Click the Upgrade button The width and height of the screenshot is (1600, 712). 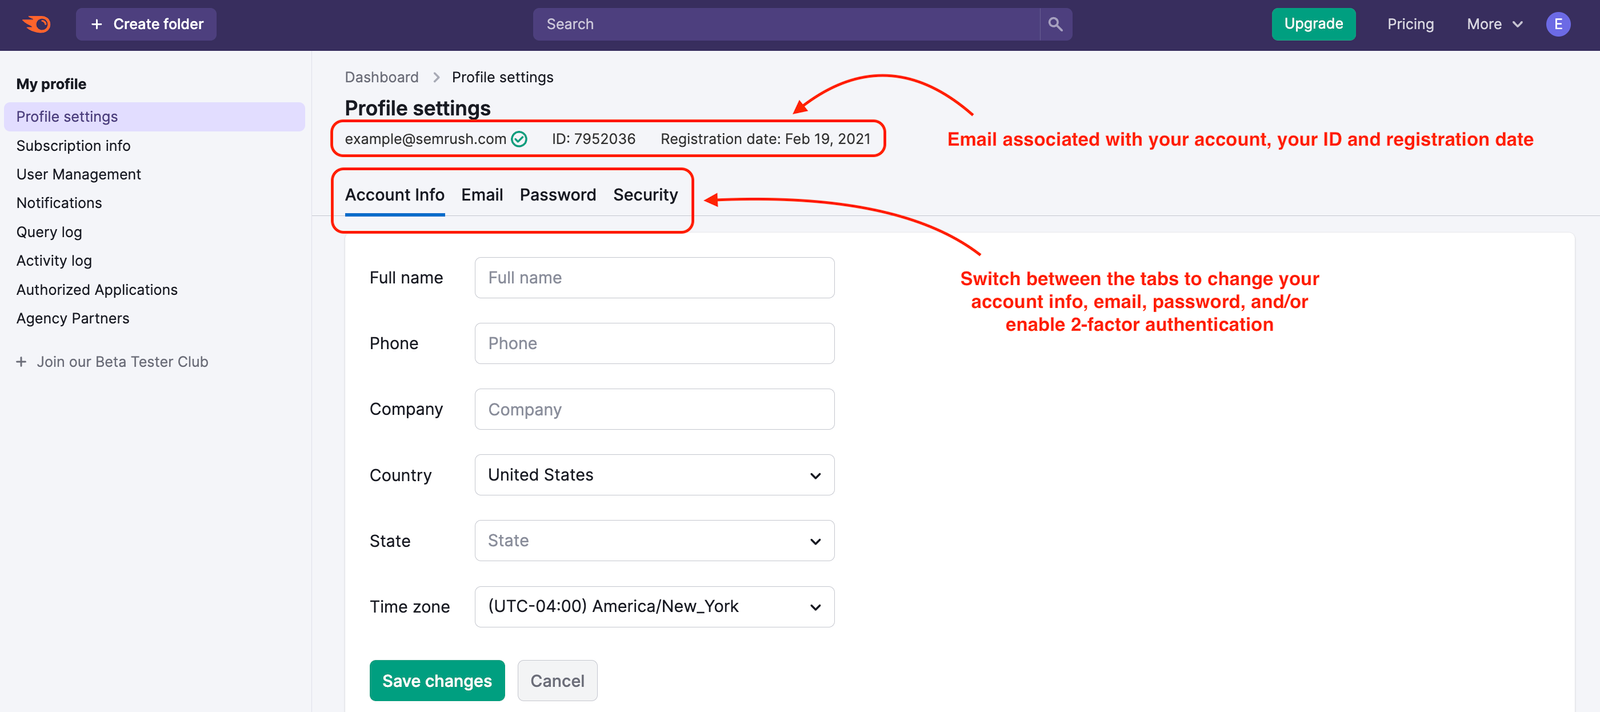1313,23
